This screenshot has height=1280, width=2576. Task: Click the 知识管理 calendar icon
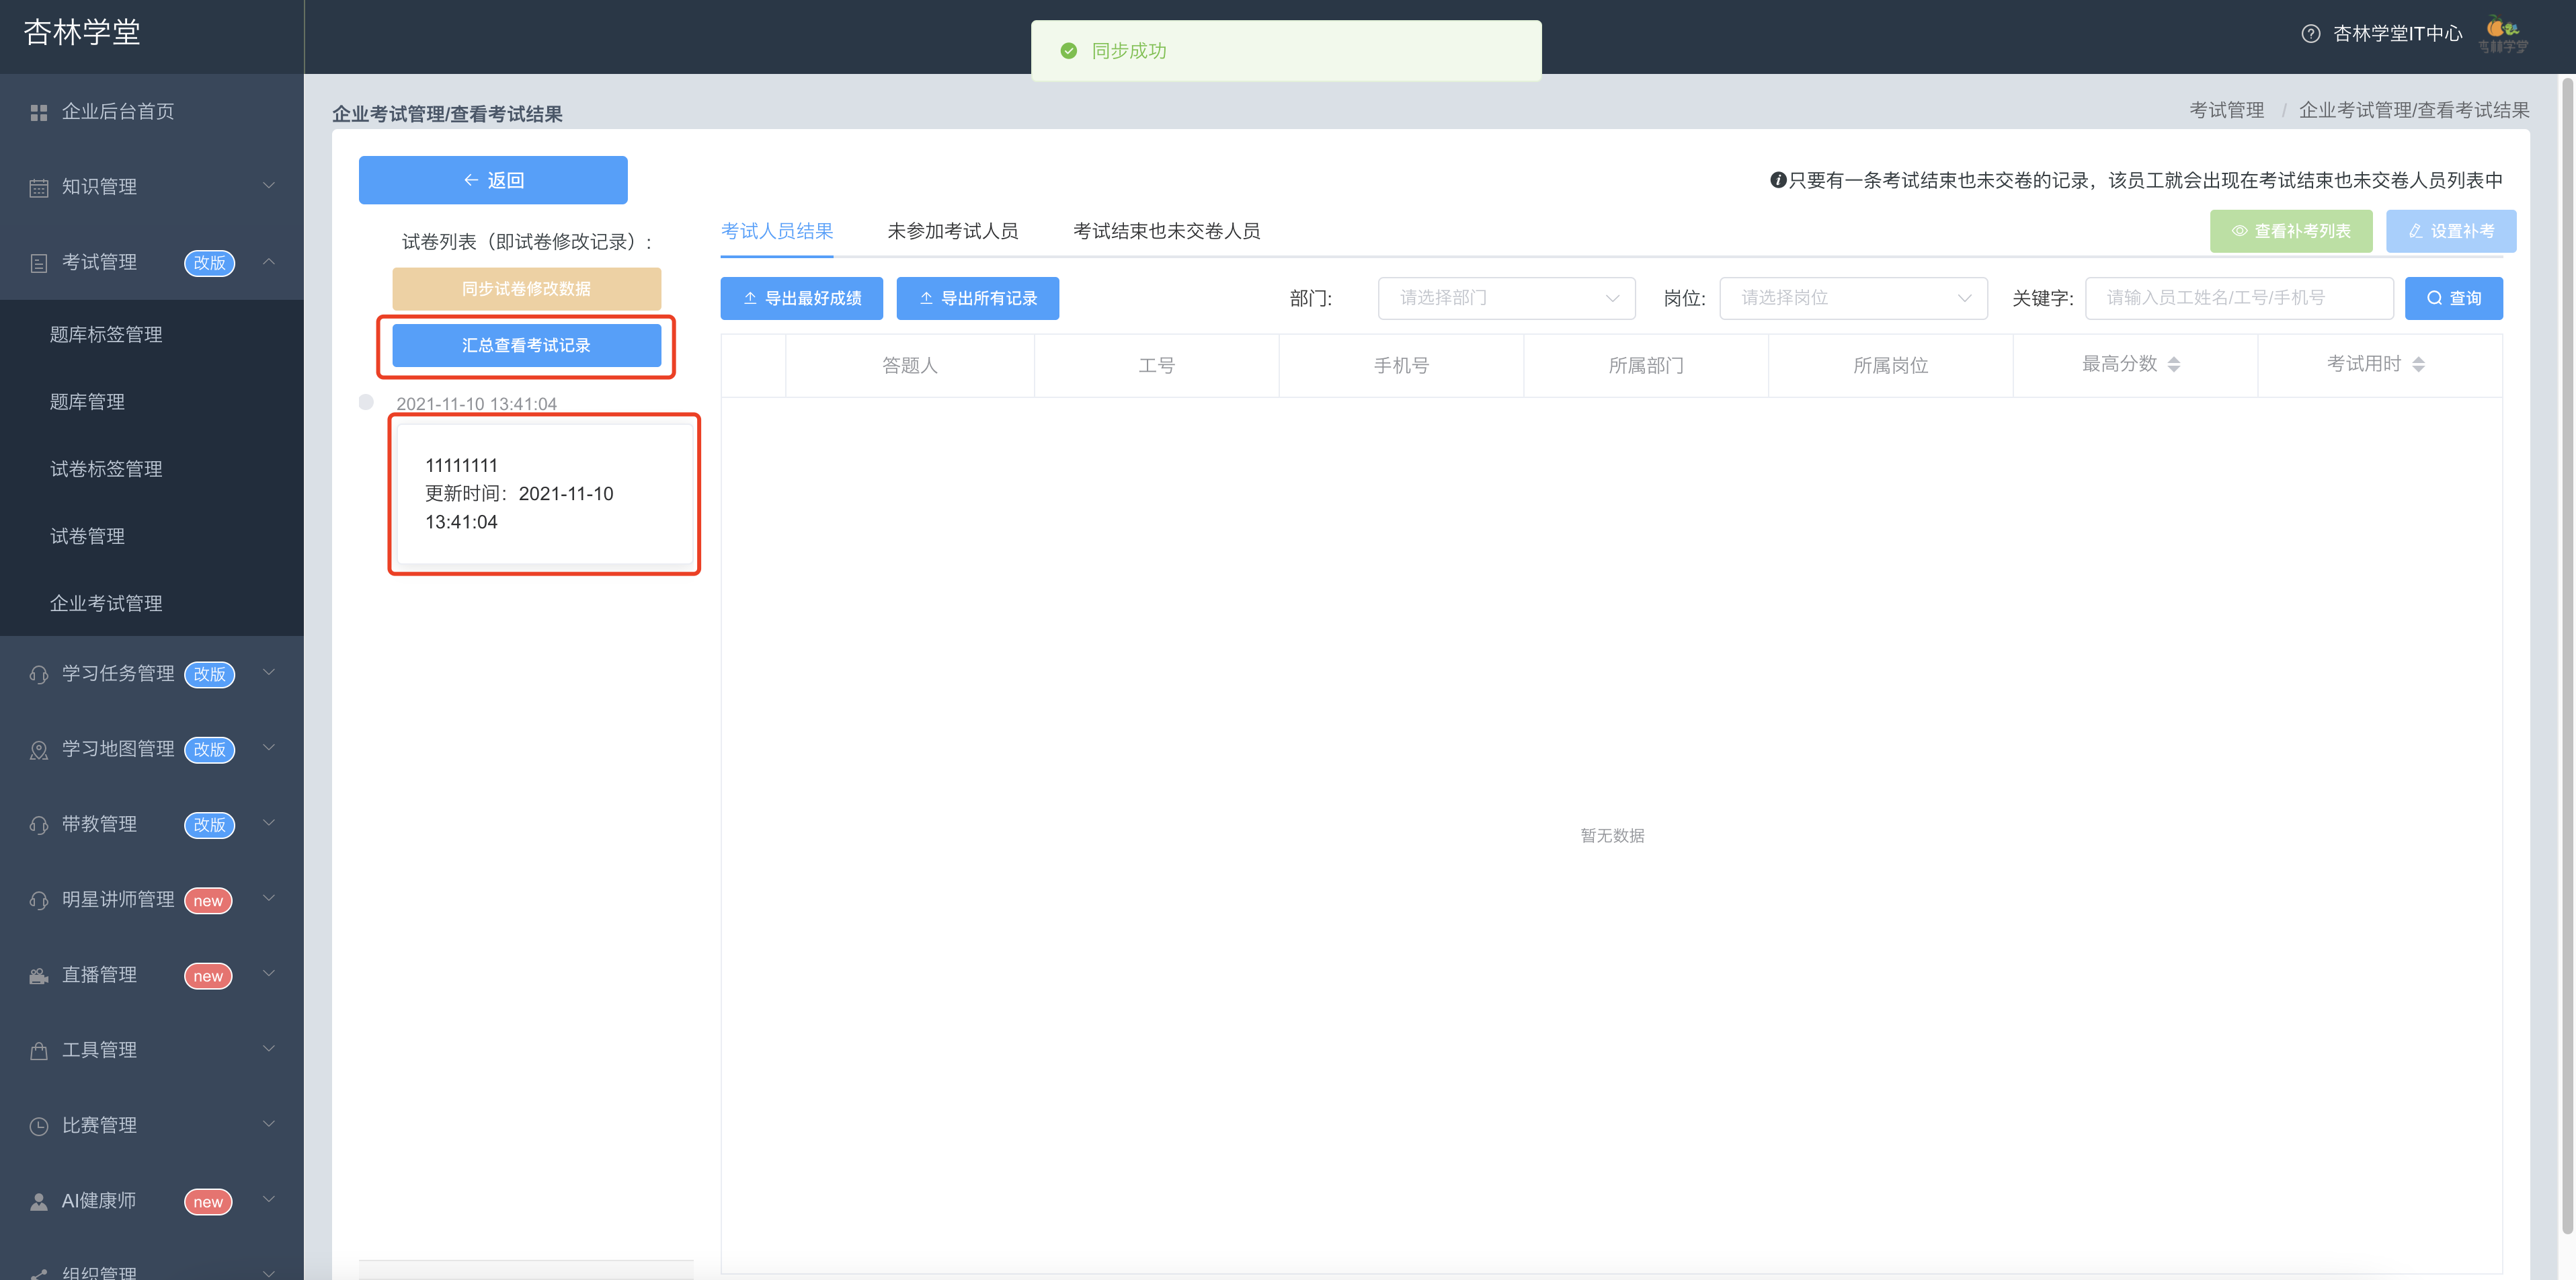[x=39, y=187]
